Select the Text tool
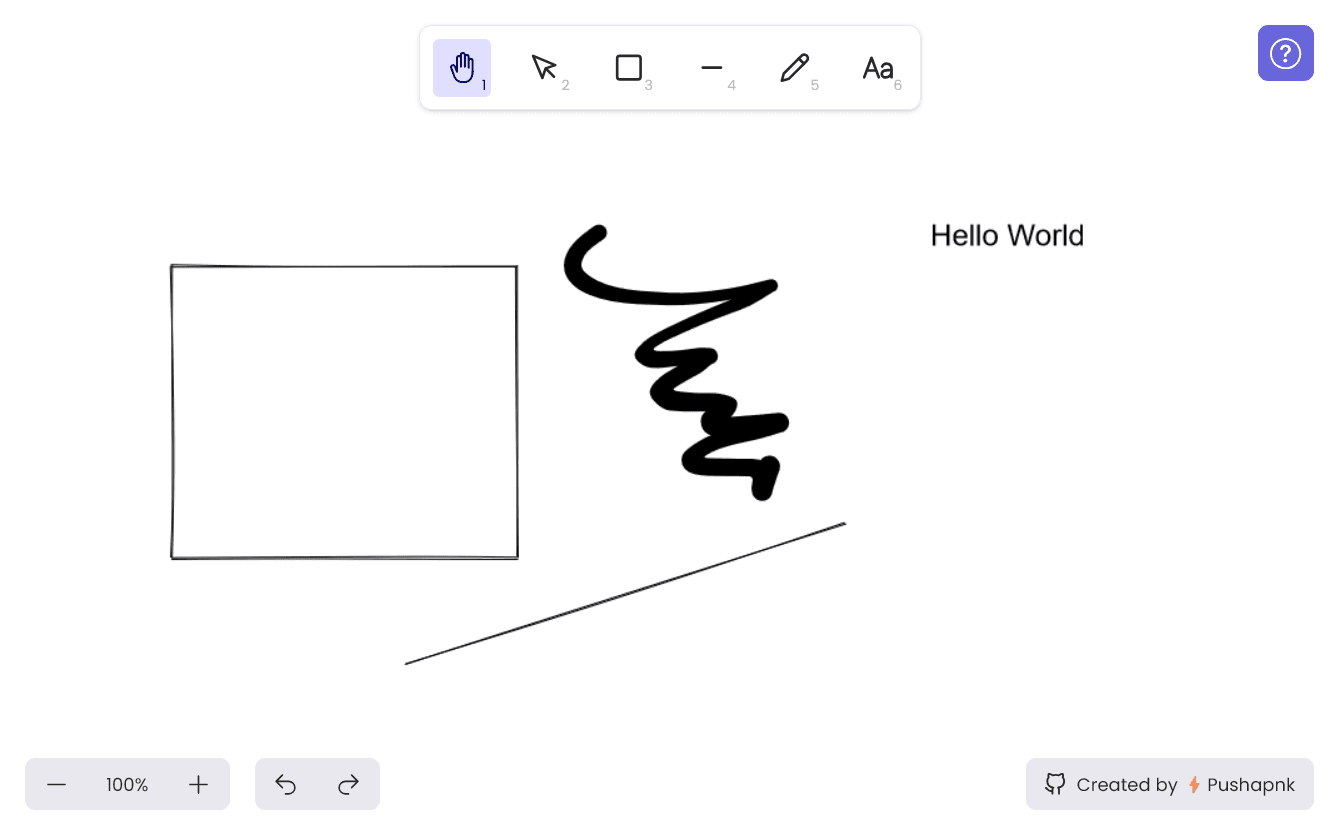The image size is (1338, 835). (878, 67)
